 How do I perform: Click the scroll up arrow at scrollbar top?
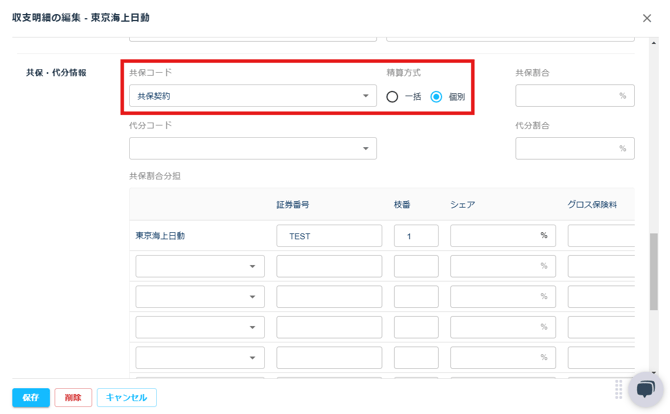654,43
